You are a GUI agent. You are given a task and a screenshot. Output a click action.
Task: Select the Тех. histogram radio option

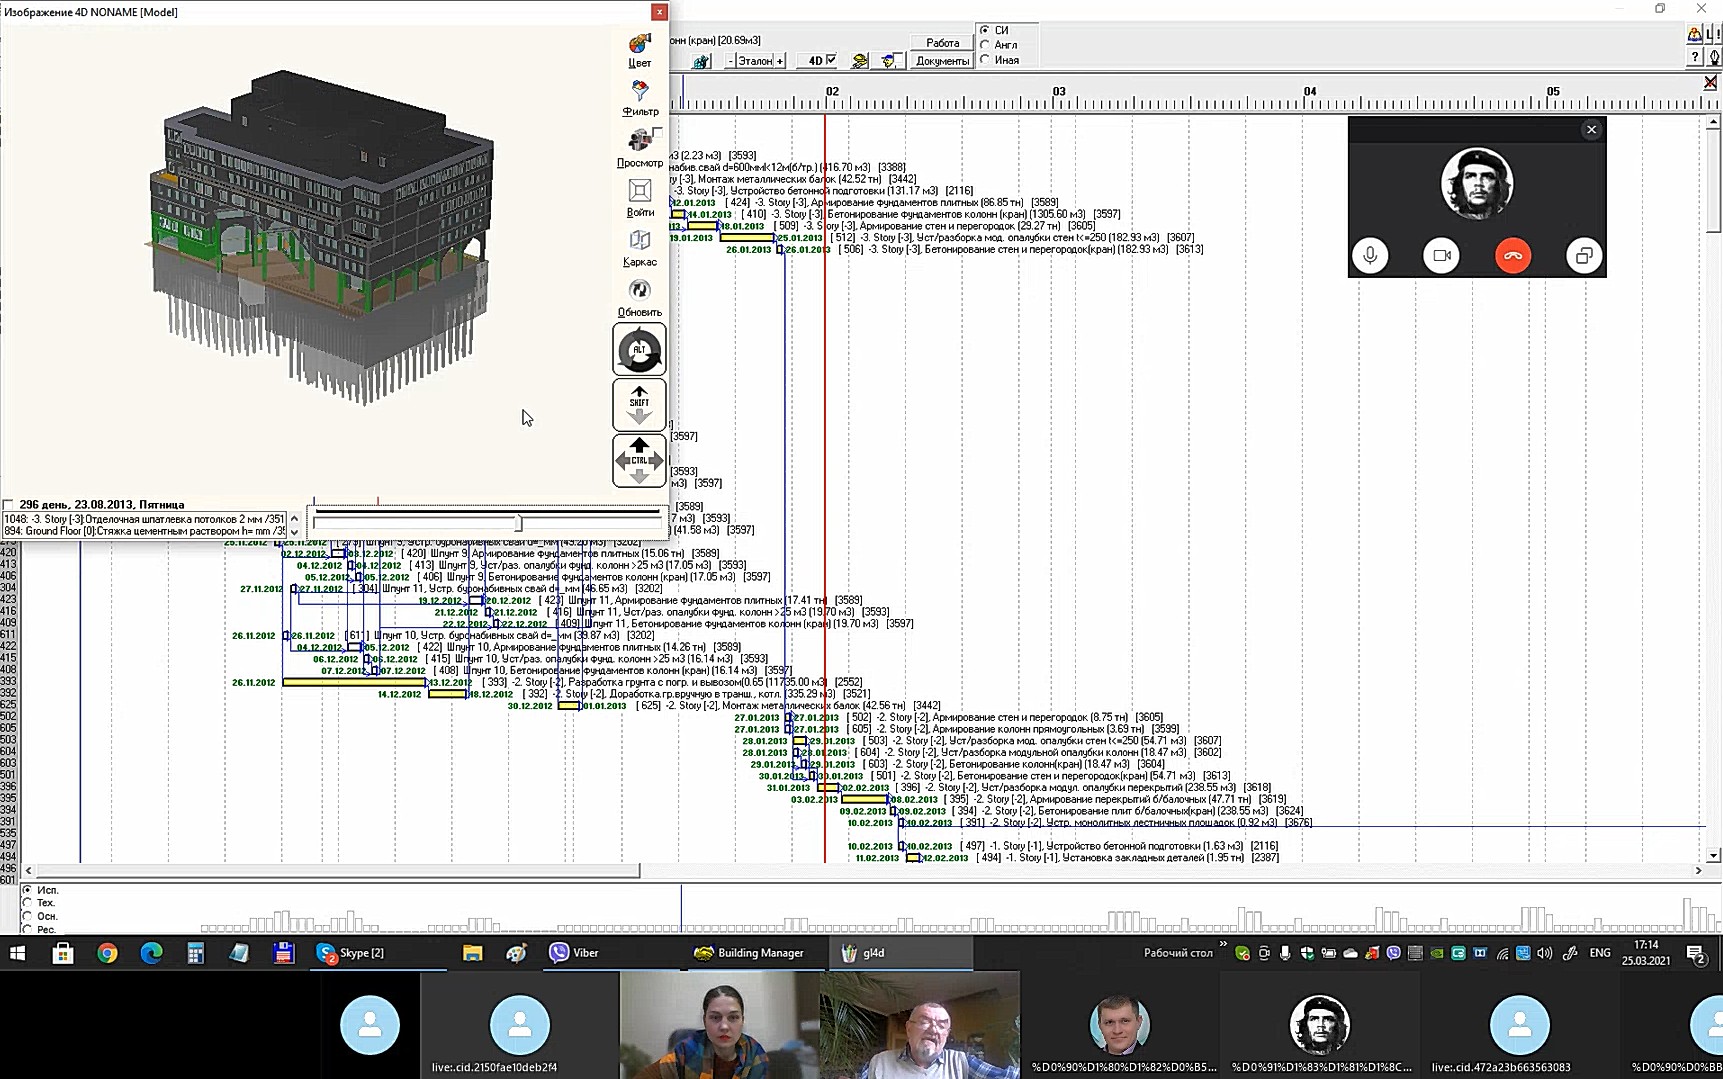point(27,903)
